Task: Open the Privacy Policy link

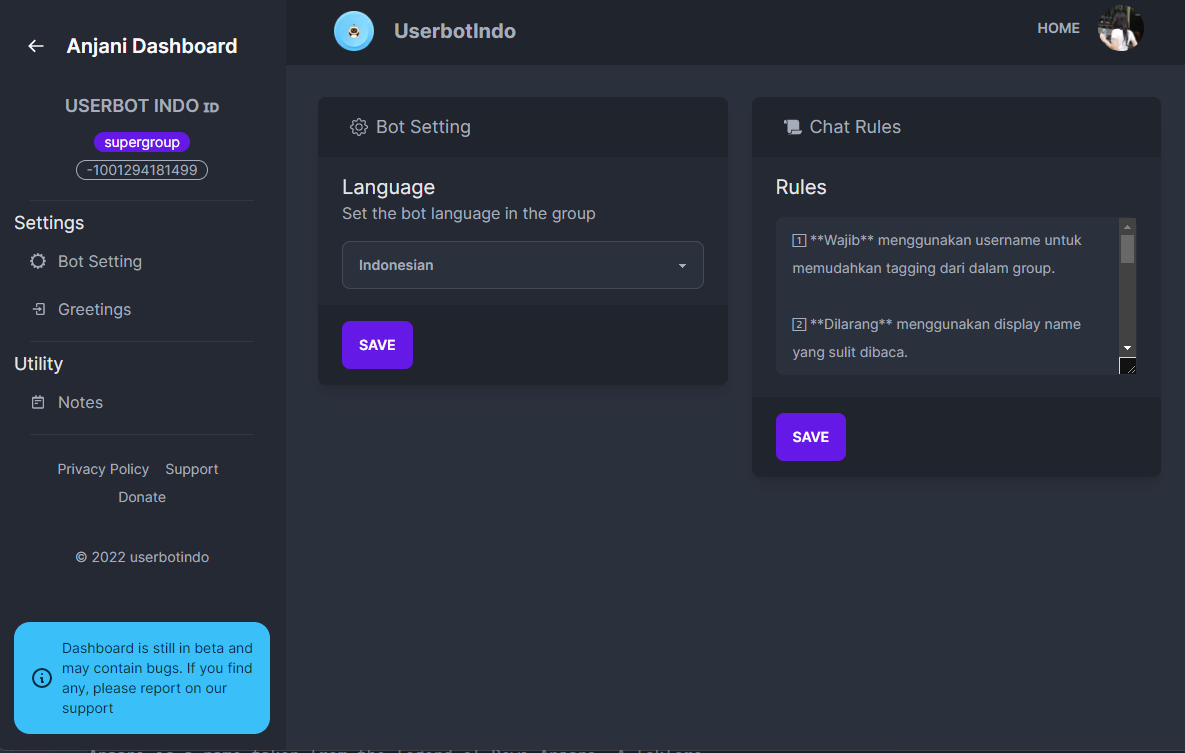Action: (103, 469)
